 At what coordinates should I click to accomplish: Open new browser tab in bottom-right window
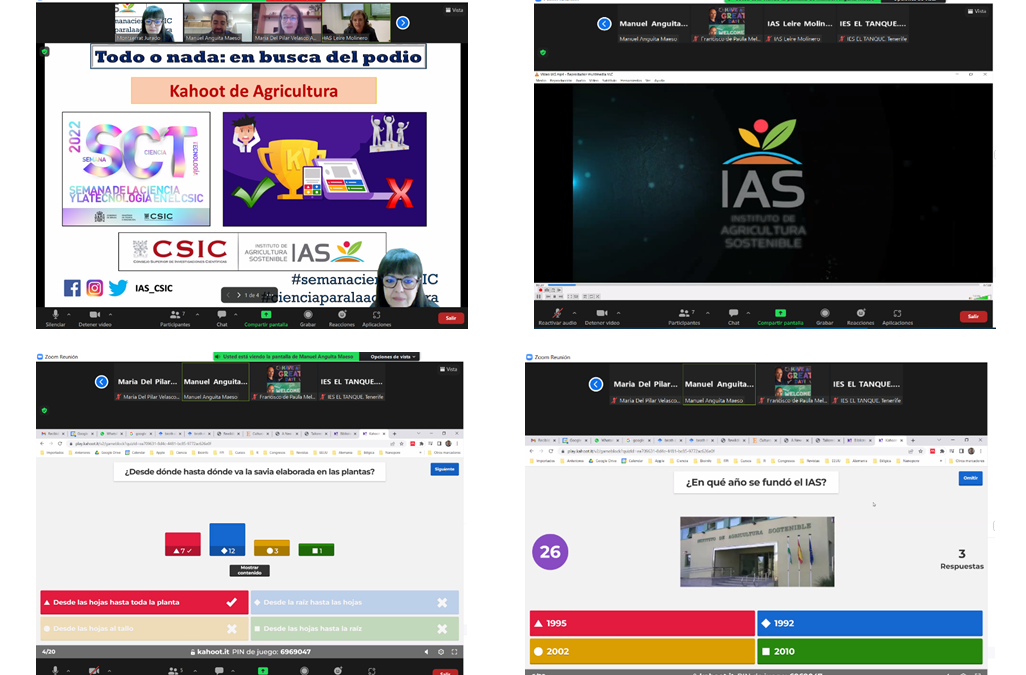click(913, 440)
